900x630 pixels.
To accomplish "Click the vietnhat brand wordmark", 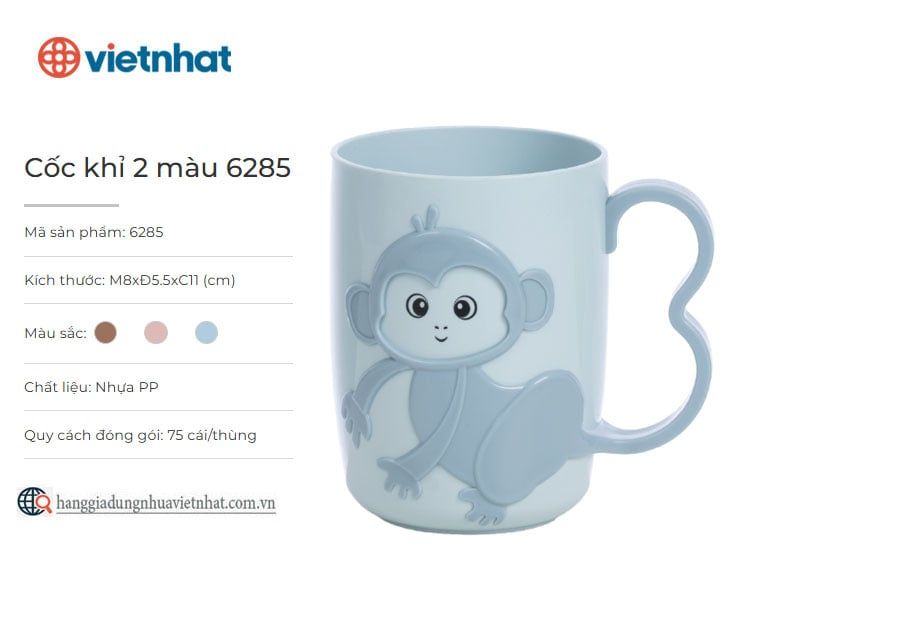I will click(158, 59).
